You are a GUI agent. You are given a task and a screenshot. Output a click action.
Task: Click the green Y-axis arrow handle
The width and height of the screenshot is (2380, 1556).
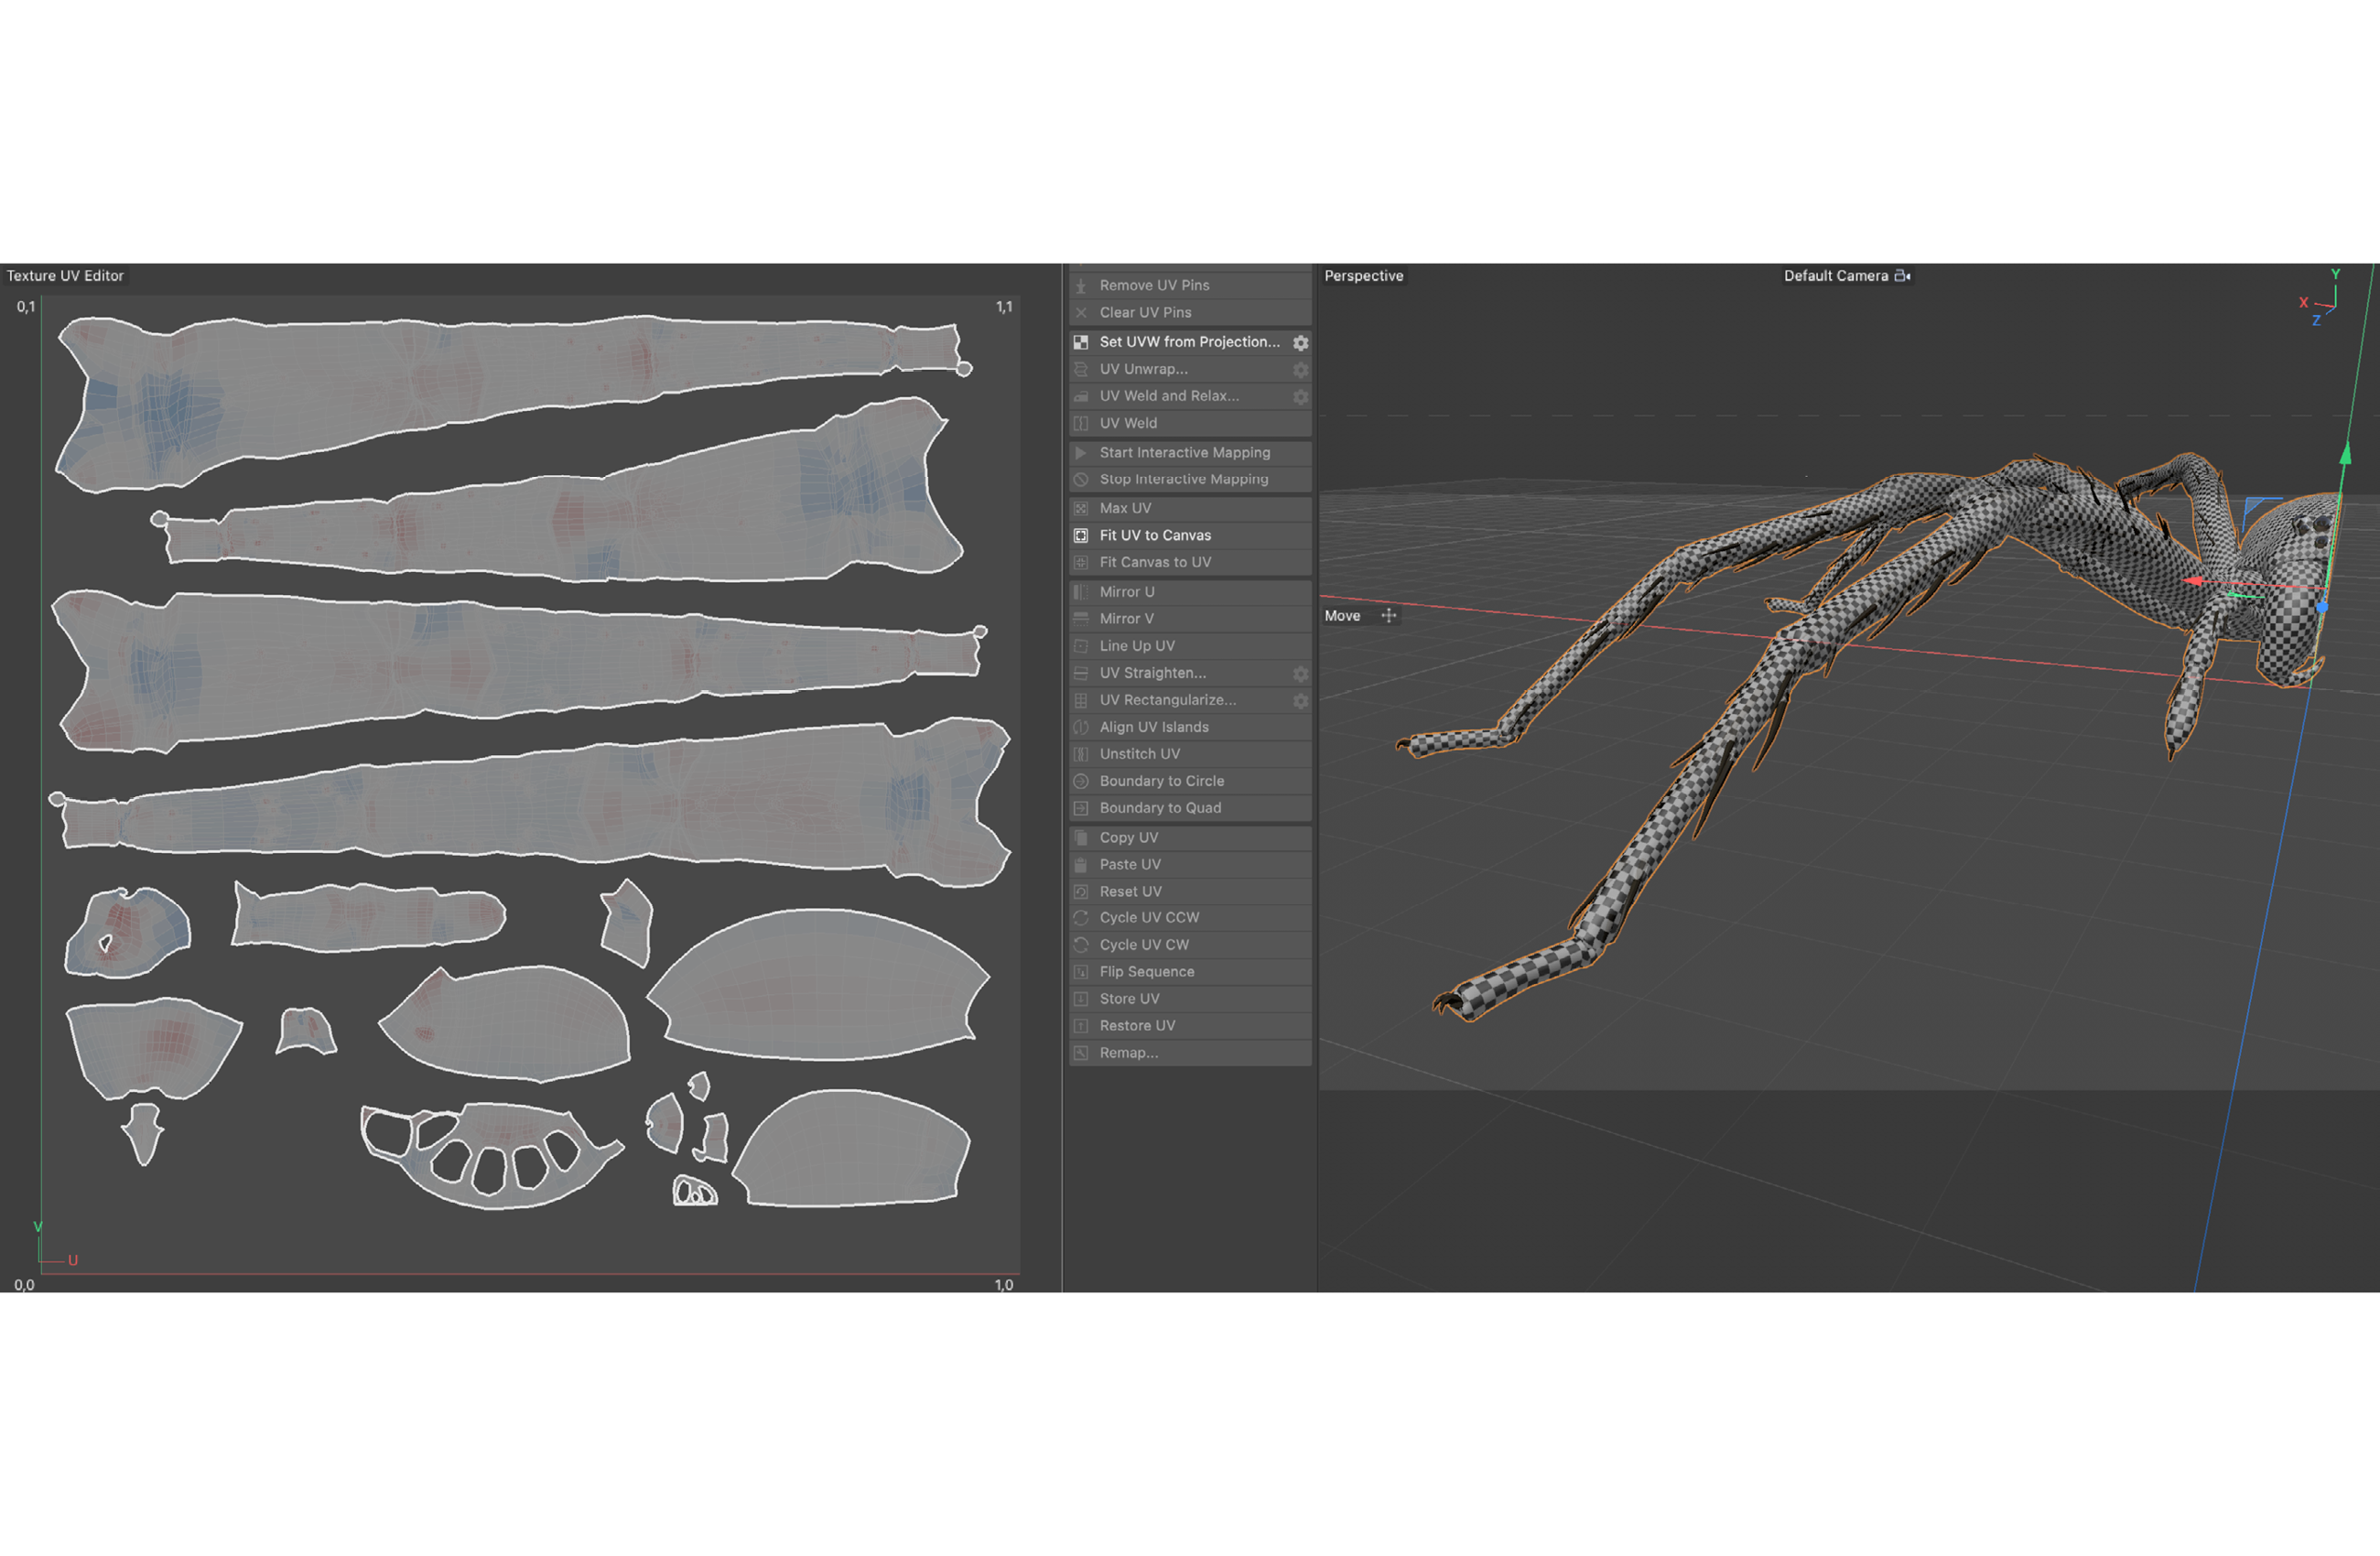coord(2345,455)
